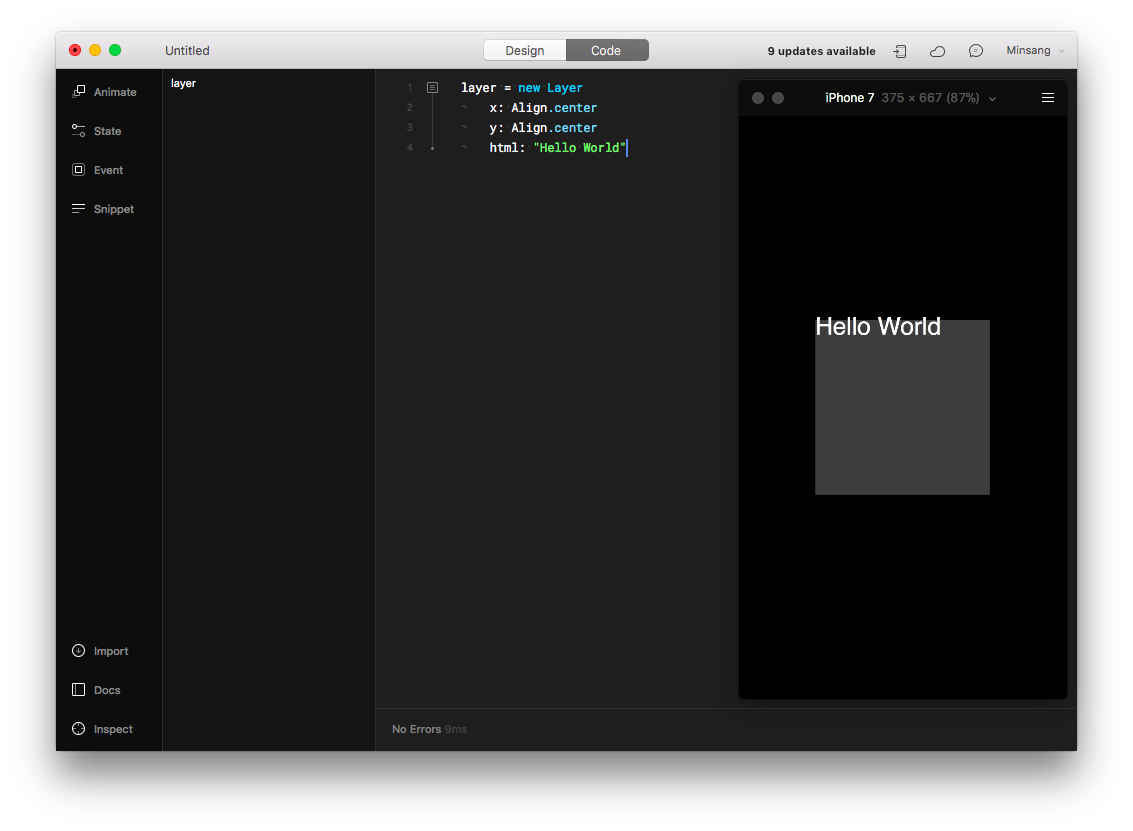1133x831 pixels.
Task: Switch to the Code tab
Action: pyautogui.click(x=607, y=51)
